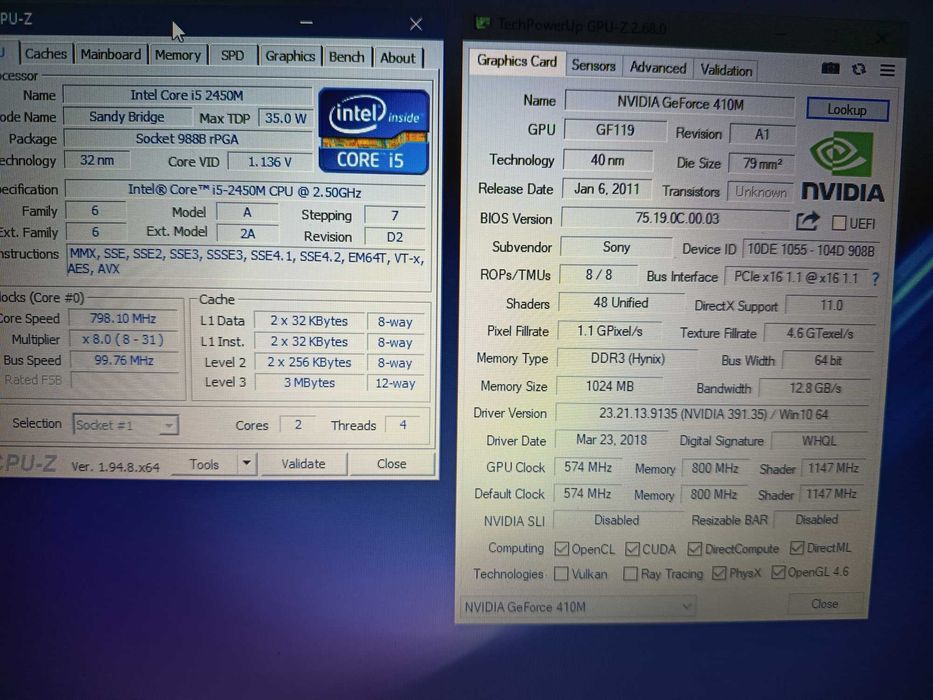Toggle the Vulkan checkbox

tap(561, 574)
